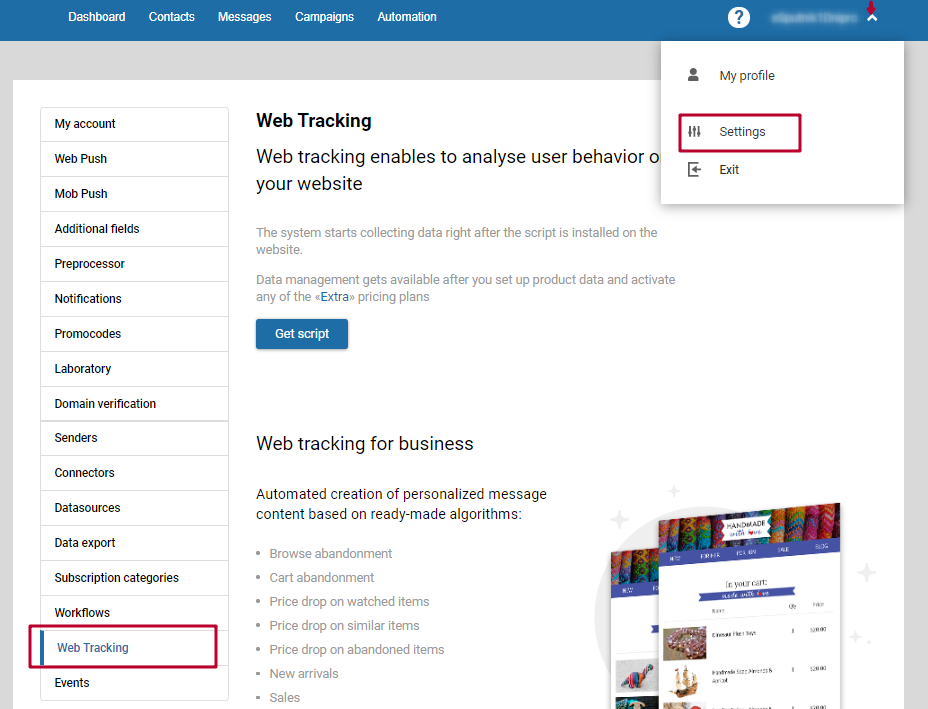The image size is (928, 709).
Task: Click the Exit door icon
Action: click(694, 170)
